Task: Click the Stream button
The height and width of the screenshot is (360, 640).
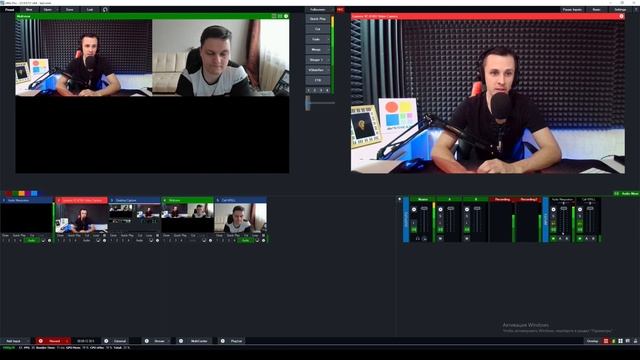Action: (159, 341)
